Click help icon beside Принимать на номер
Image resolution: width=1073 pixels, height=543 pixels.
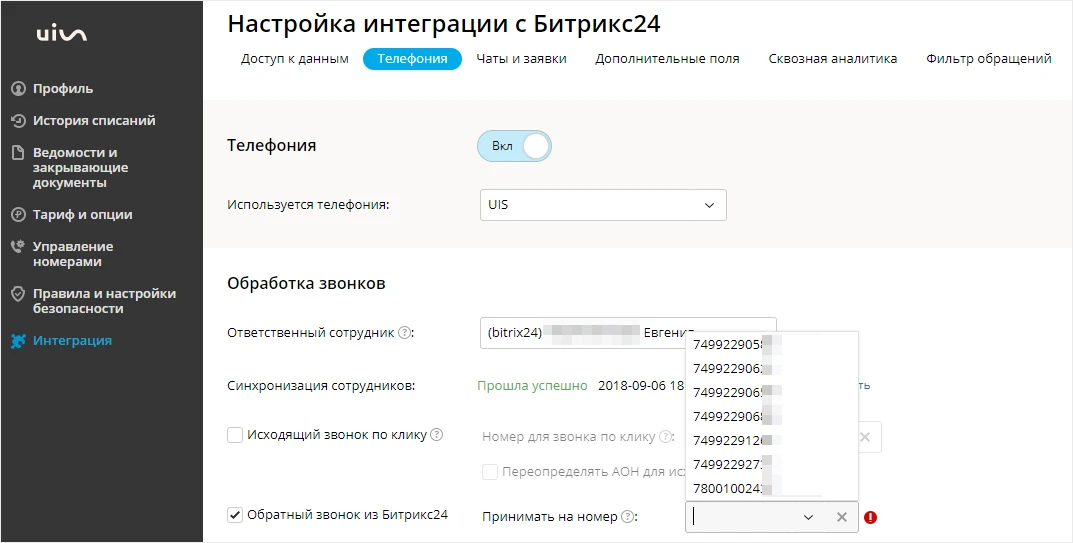[626, 517]
